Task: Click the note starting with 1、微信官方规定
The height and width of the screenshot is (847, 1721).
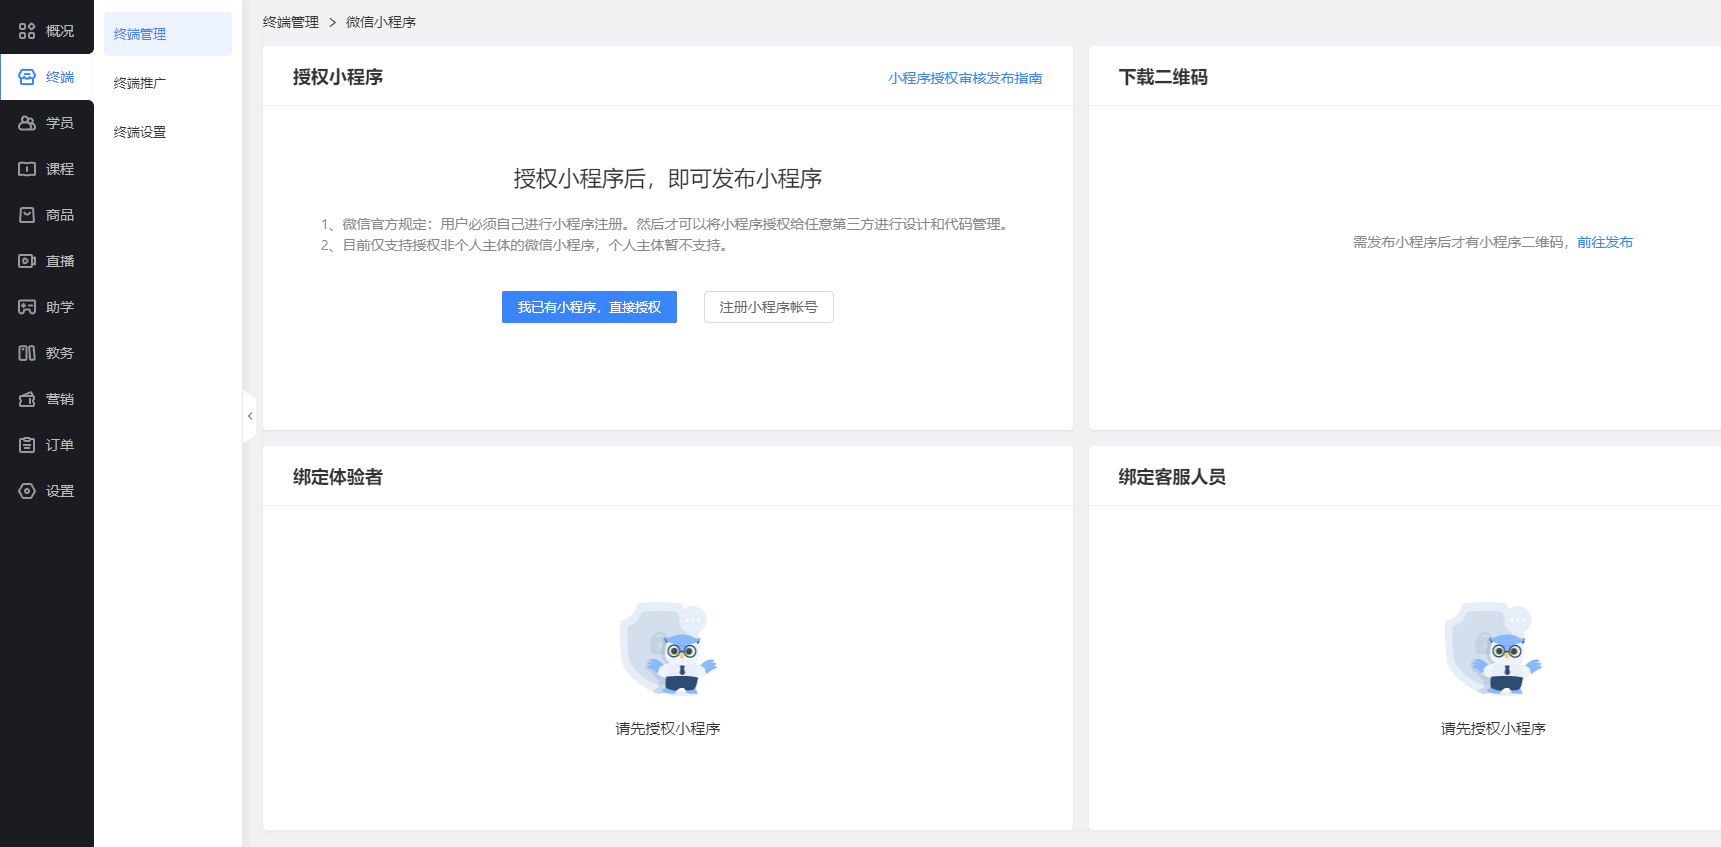Action: point(667,224)
